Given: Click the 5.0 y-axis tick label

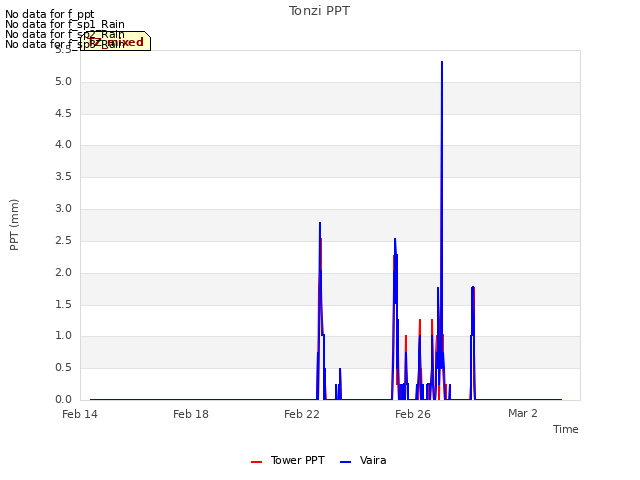Looking at the screenshot, I should point(63,82).
